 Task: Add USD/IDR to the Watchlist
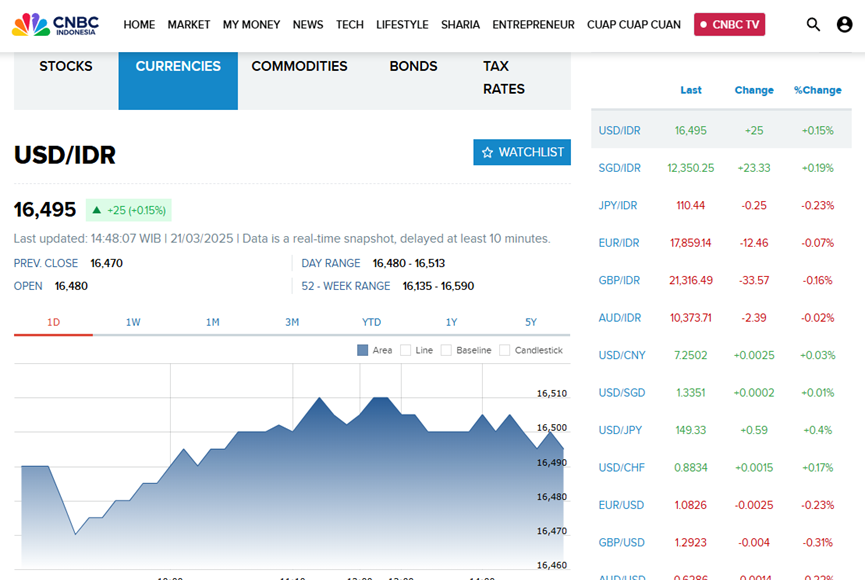[x=522, y=152]
